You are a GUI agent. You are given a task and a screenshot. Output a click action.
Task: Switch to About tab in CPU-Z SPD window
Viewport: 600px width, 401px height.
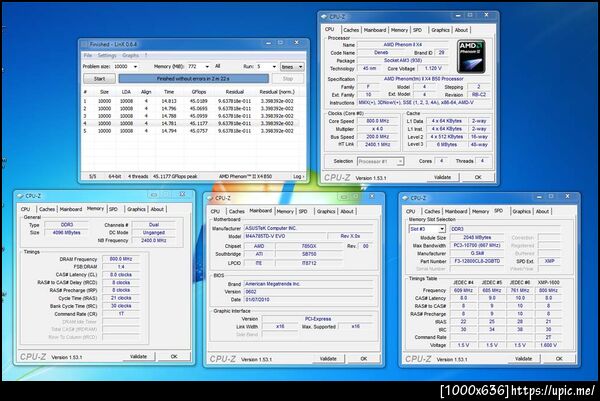(x=542, y=211)
